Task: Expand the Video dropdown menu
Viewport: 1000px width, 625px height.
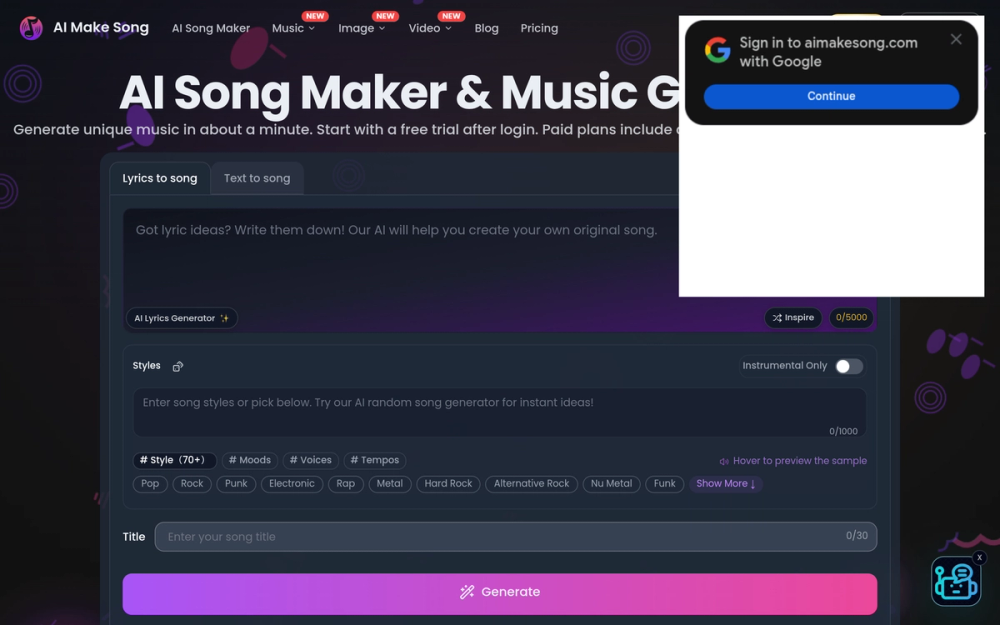Action: (x=430, y=28)
